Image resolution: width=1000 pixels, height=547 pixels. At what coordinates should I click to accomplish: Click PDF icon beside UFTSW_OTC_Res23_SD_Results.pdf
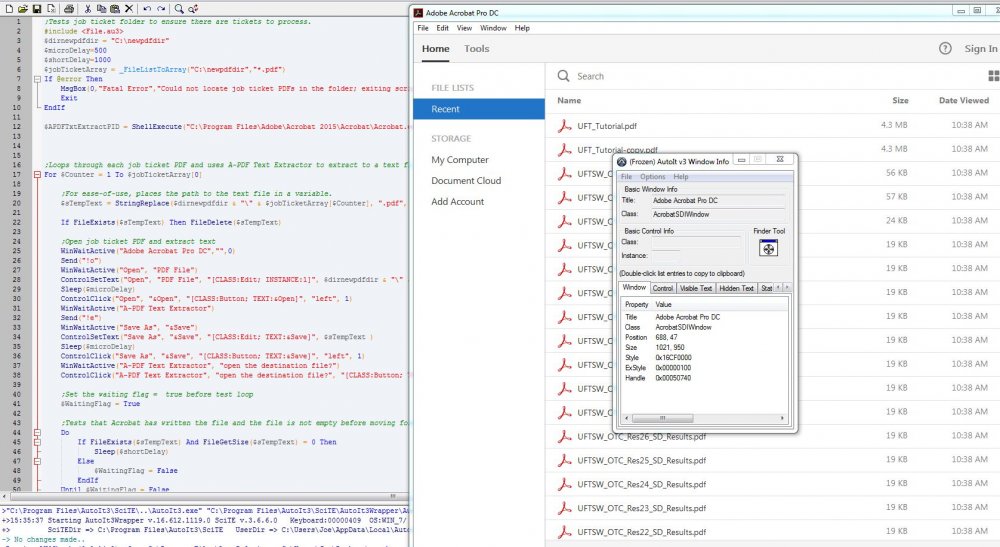pyautogui.click(x=564, y=508)
